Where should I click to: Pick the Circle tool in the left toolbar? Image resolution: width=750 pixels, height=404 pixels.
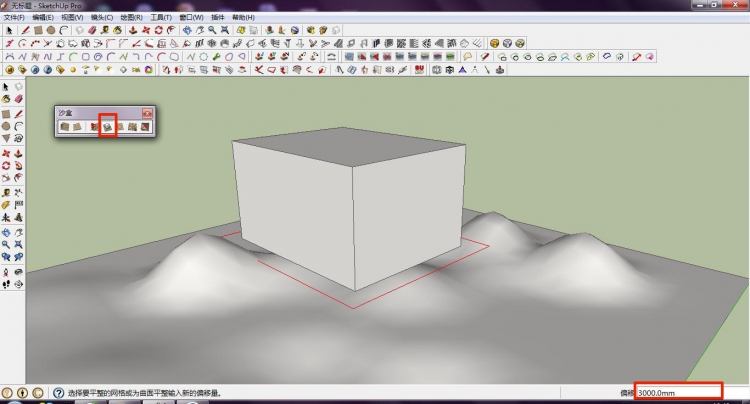6,126
